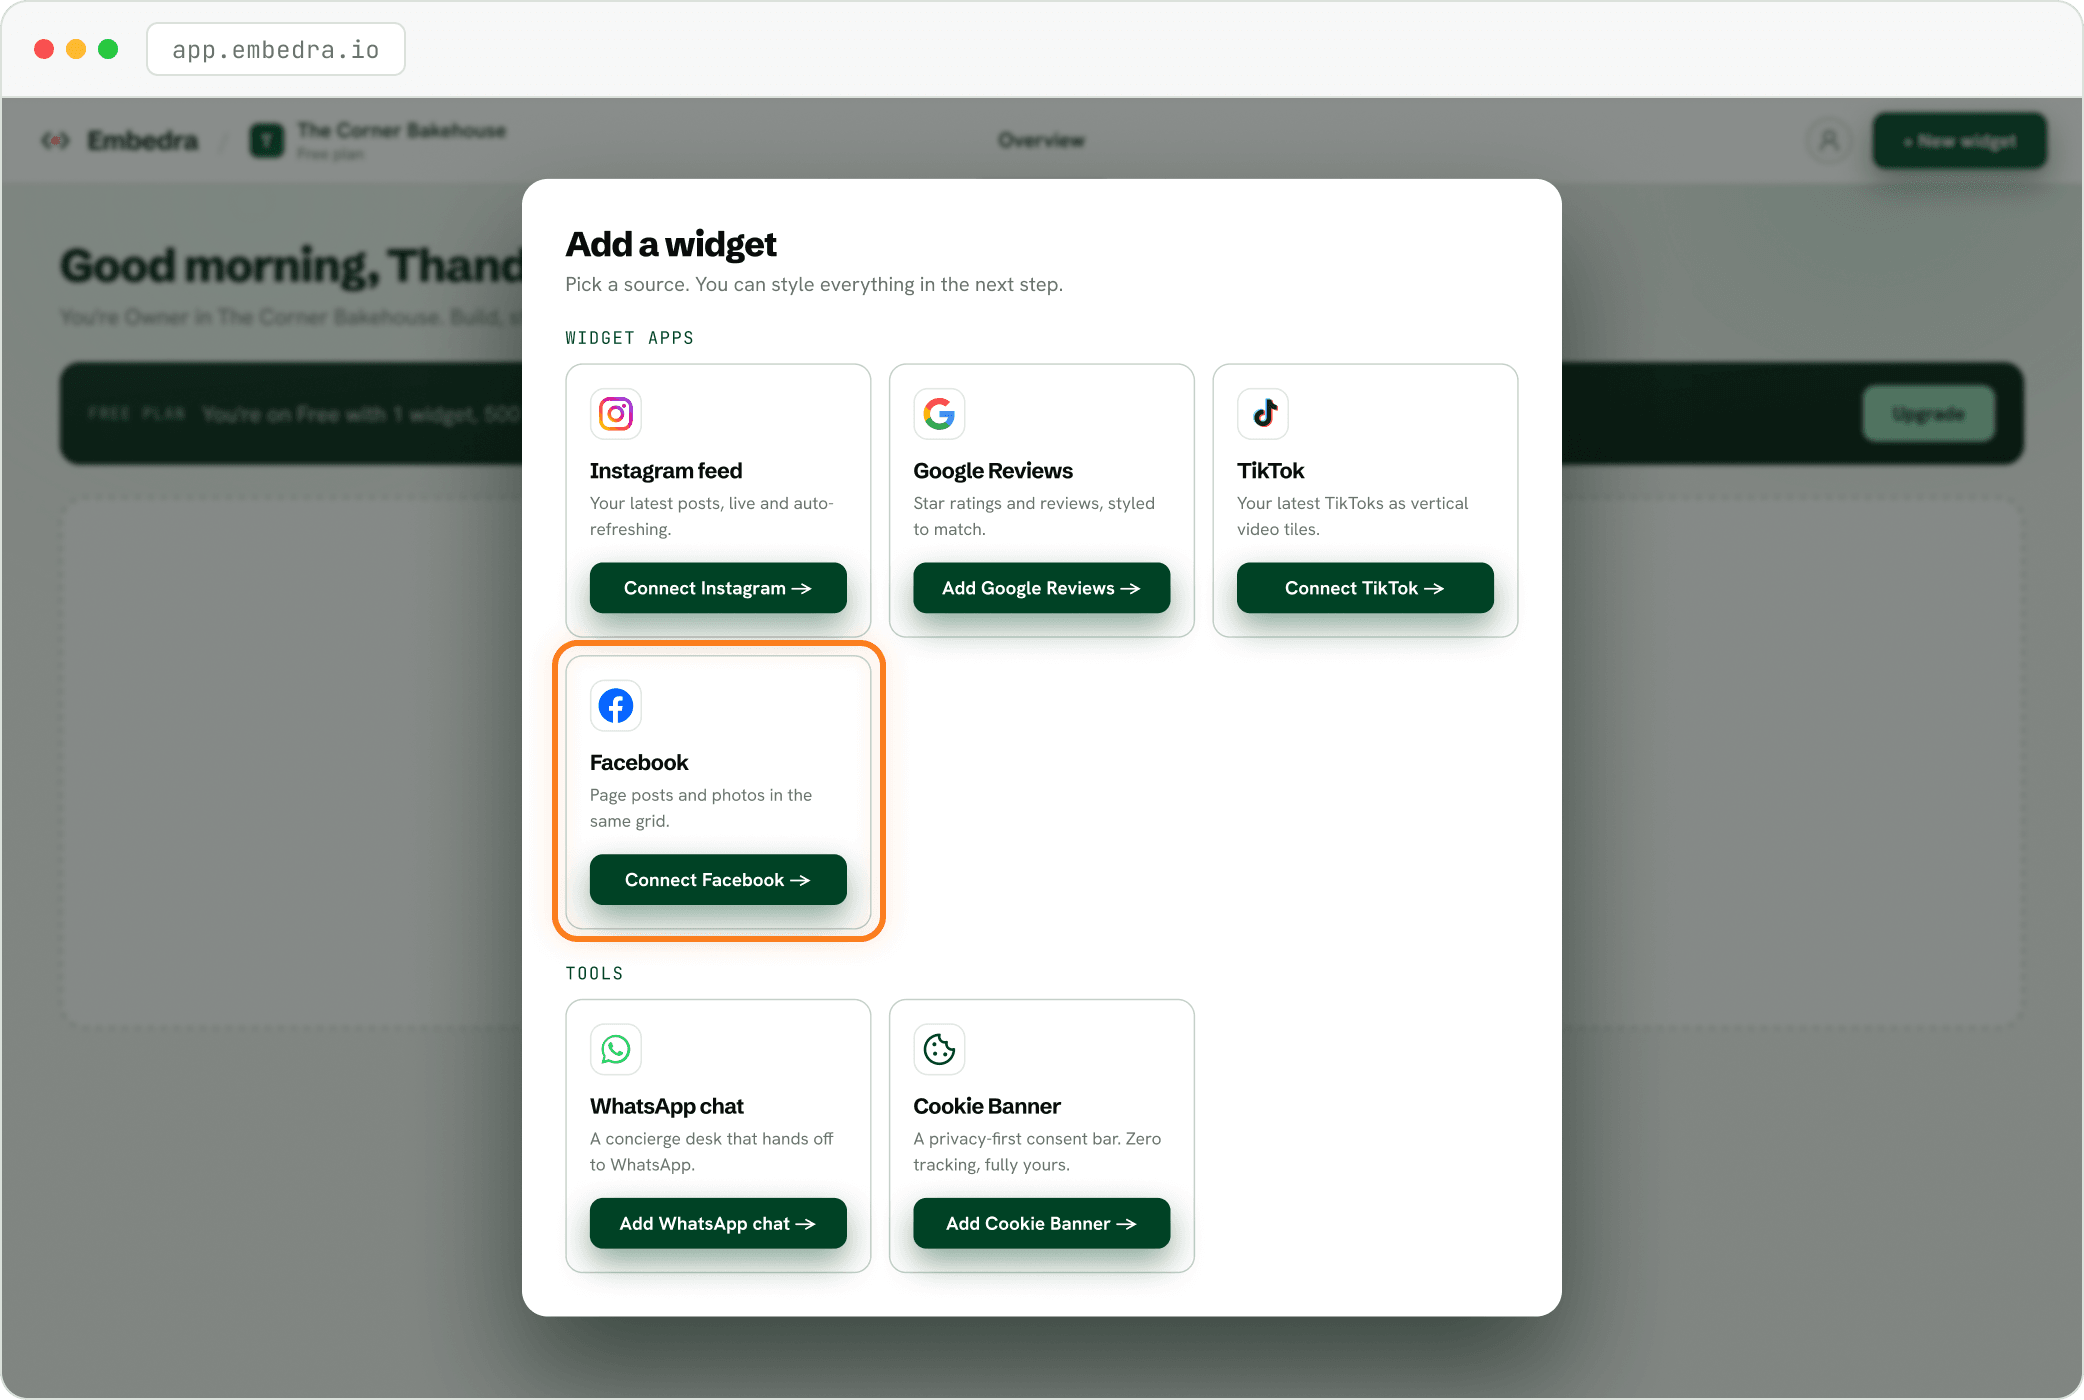This screenshot has height=1400, width=2084.
Task: Click the green window maximize button
Action: [x=108, y=49]
